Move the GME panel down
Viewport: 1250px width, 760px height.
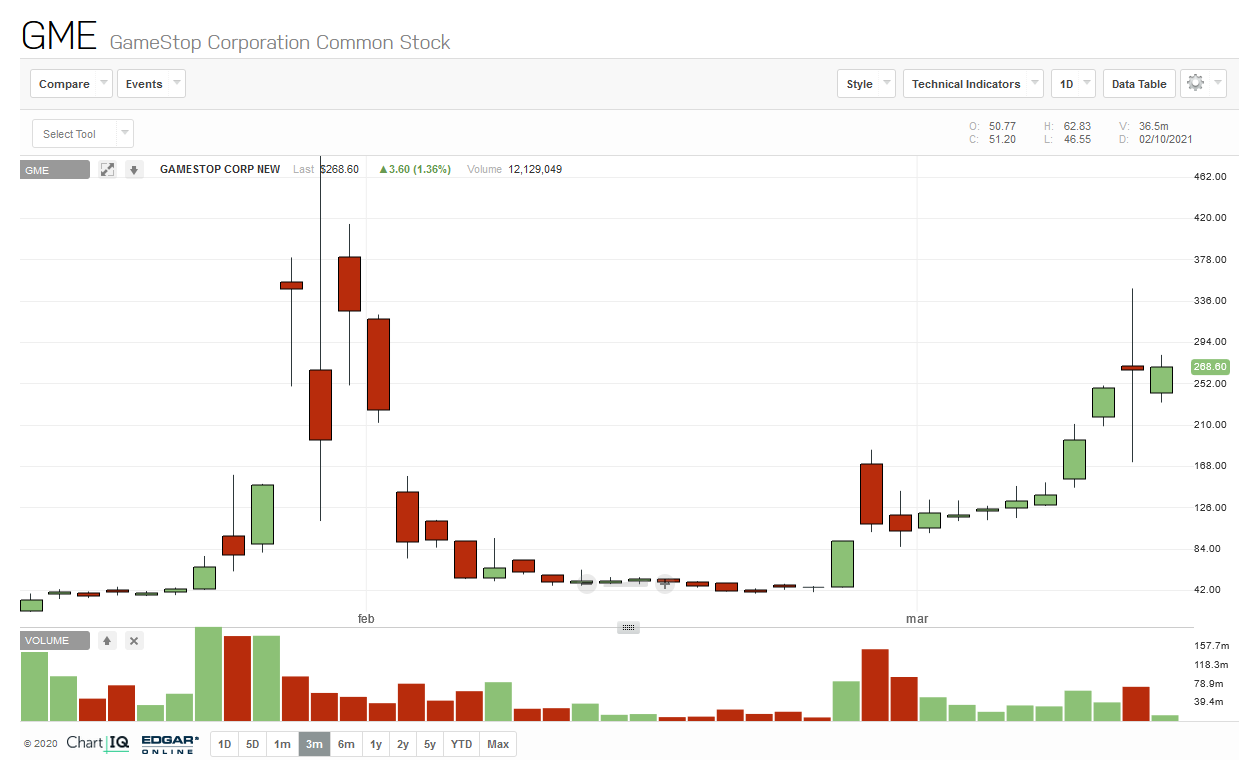pyautogui.click(x=134, y=170)
